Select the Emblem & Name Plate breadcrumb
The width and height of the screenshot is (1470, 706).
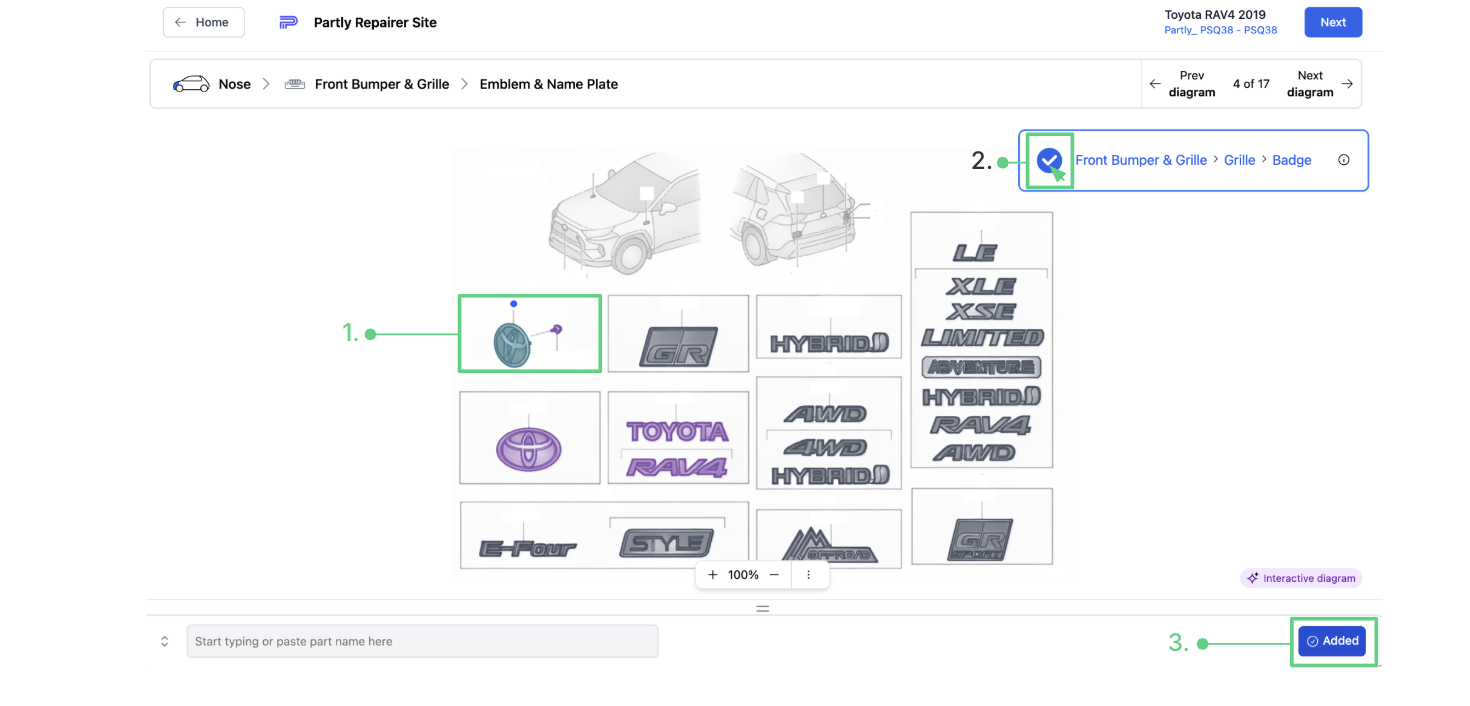coord(549,84)
